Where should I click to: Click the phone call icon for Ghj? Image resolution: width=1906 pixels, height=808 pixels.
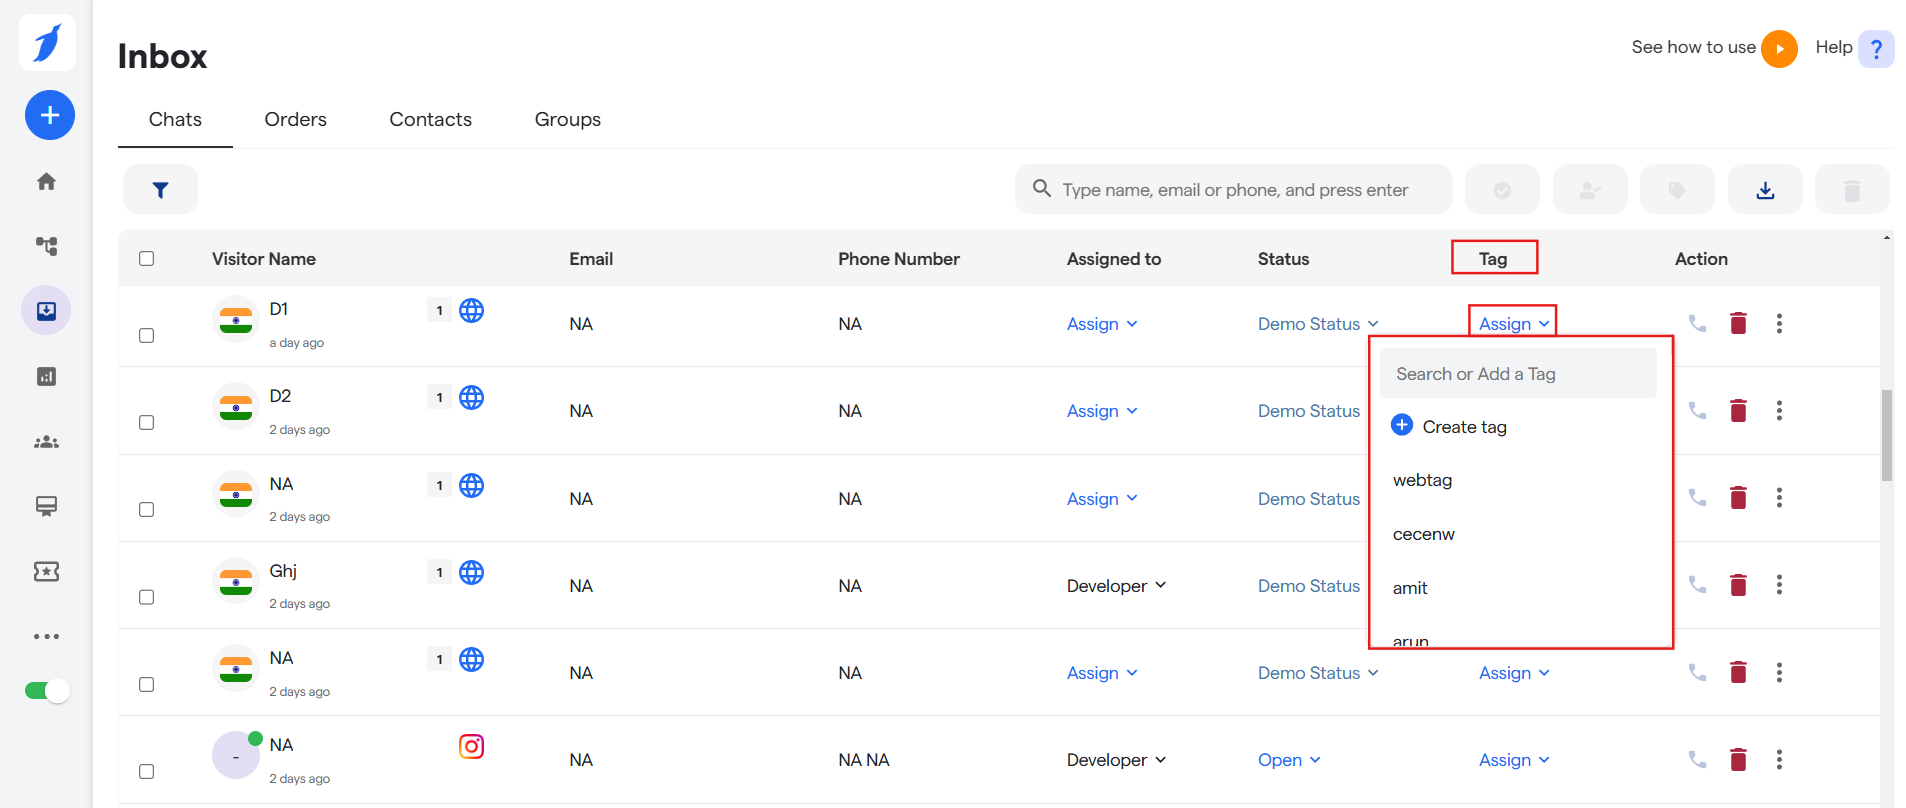1697,584
